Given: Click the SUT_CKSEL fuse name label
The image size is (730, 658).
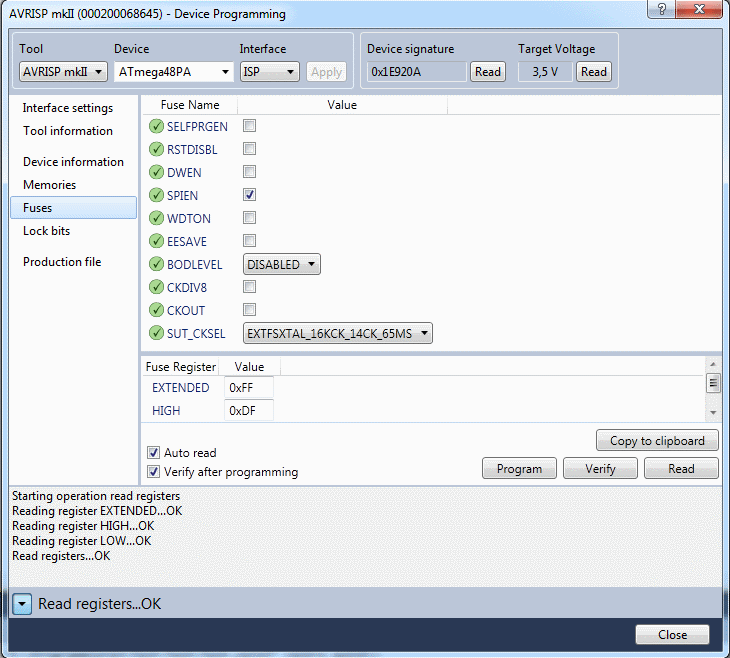Looking at the screenshot, I should point(196,333).
